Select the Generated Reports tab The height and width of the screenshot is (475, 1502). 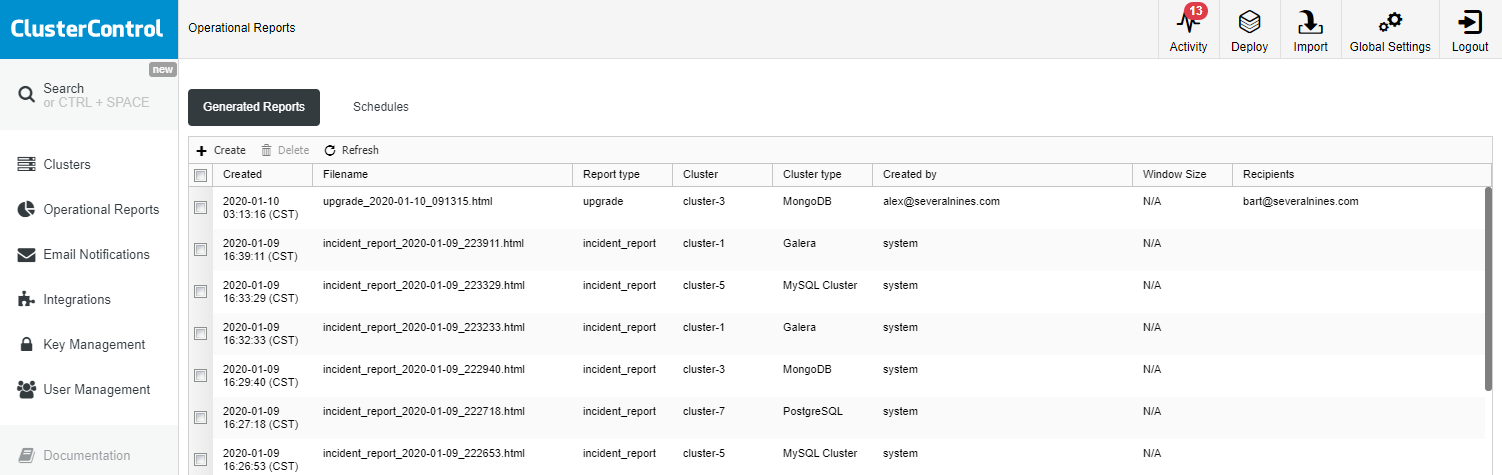(254, 107)
